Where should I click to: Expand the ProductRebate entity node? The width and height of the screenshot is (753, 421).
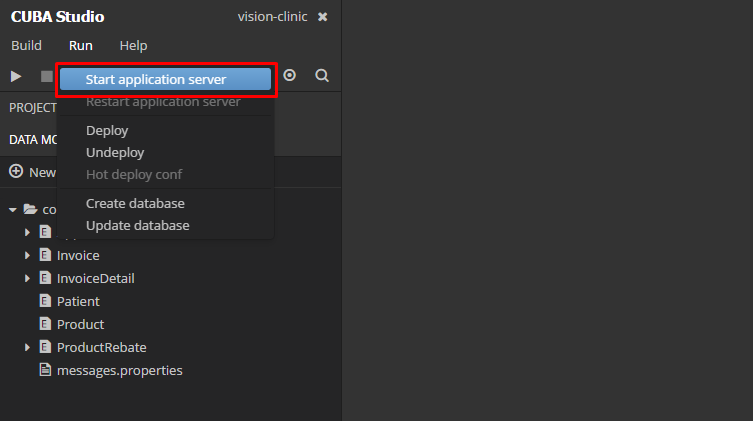tap(28, 347)
